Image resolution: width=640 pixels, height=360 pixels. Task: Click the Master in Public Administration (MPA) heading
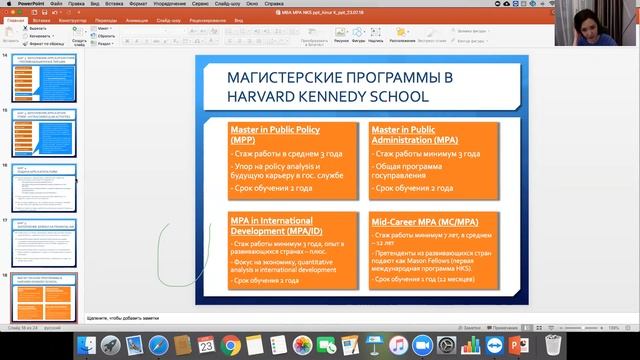pos(415,135)
